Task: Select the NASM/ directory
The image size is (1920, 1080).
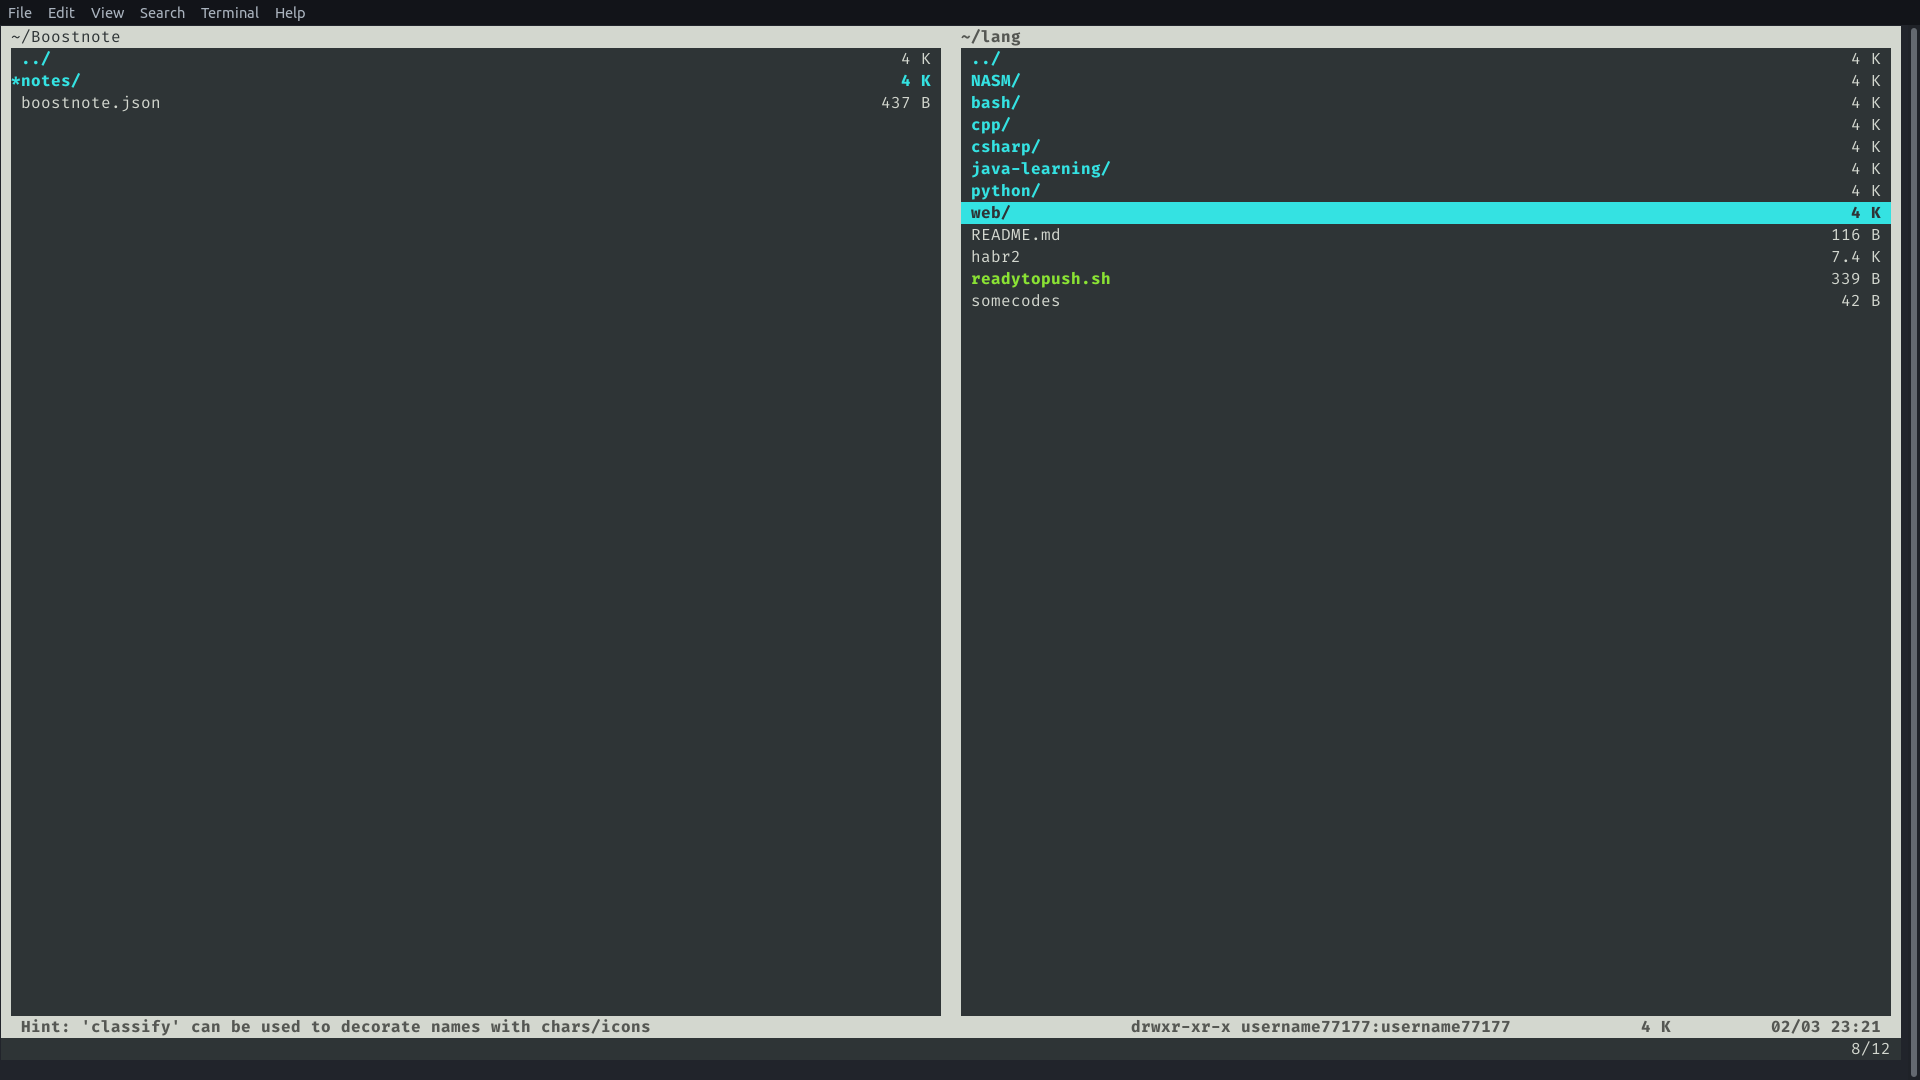Action: click(x=995, y=81)
